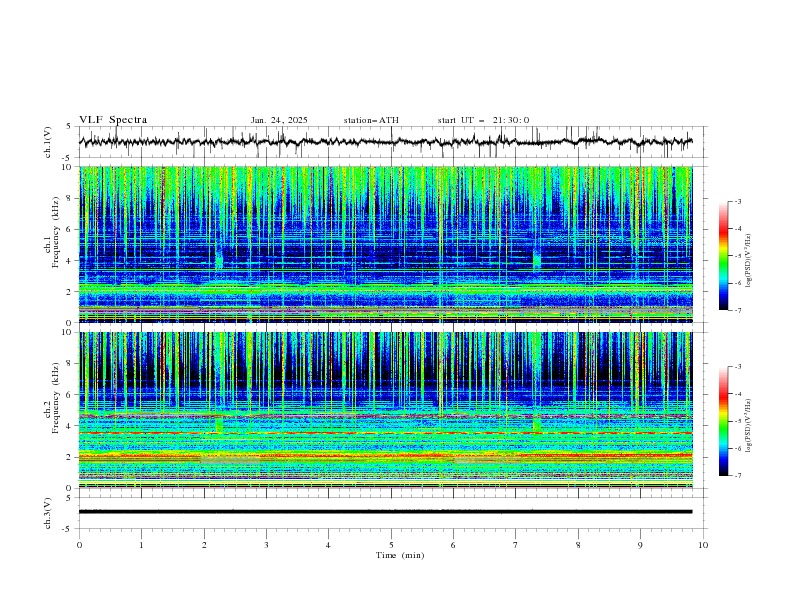Click the ch.1 "Frequency (kHz)" axis label
This screenshot has width=792, height=612.
click(56, 232)
